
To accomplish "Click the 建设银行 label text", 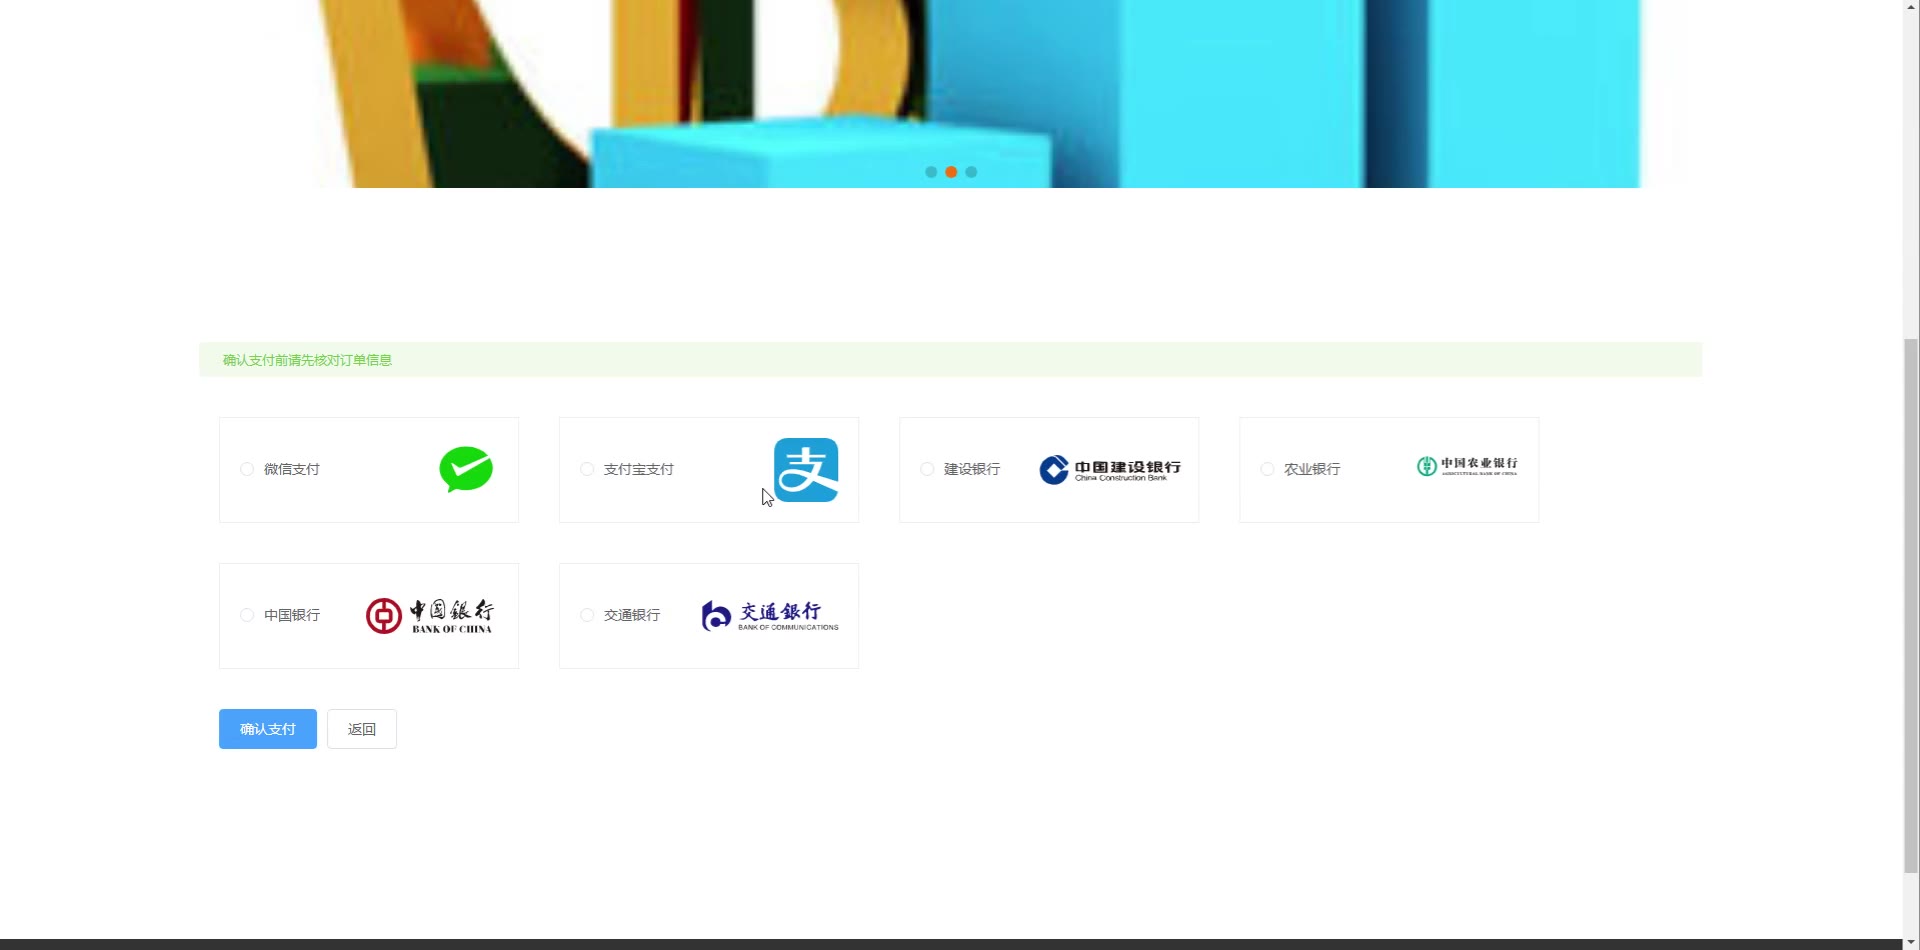I will click(x=972, y=469).
